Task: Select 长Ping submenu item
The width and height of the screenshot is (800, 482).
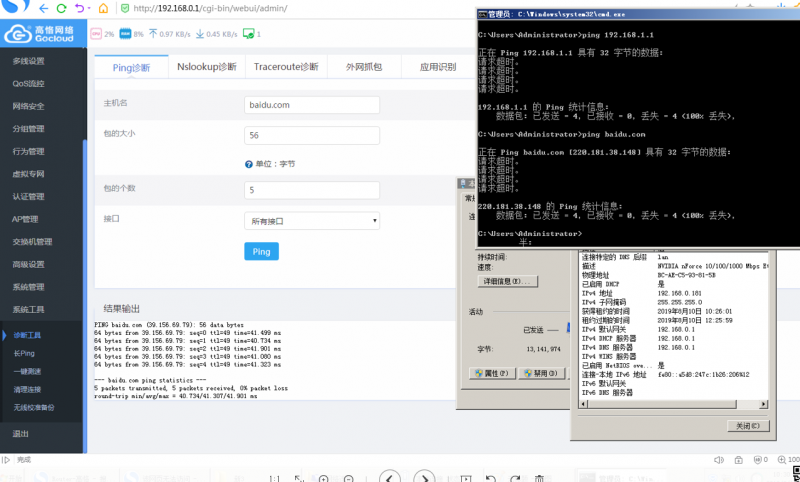Action: 24,353
